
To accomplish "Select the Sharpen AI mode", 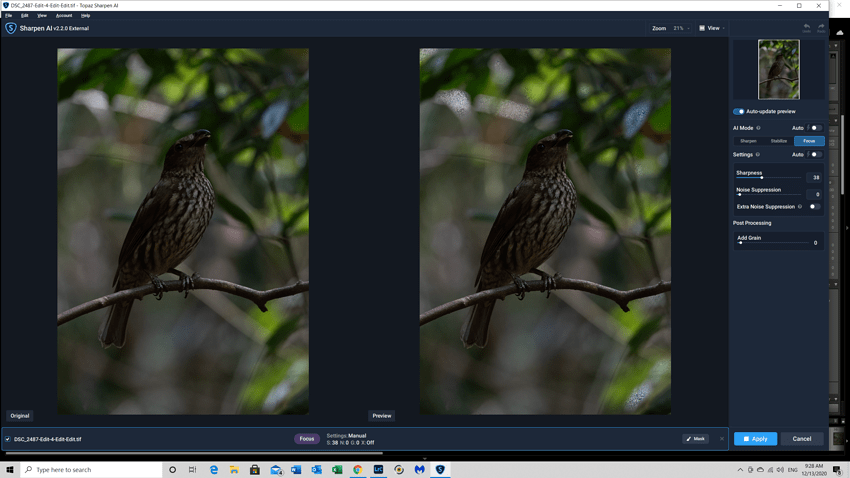I will click(x=749, y=141).
